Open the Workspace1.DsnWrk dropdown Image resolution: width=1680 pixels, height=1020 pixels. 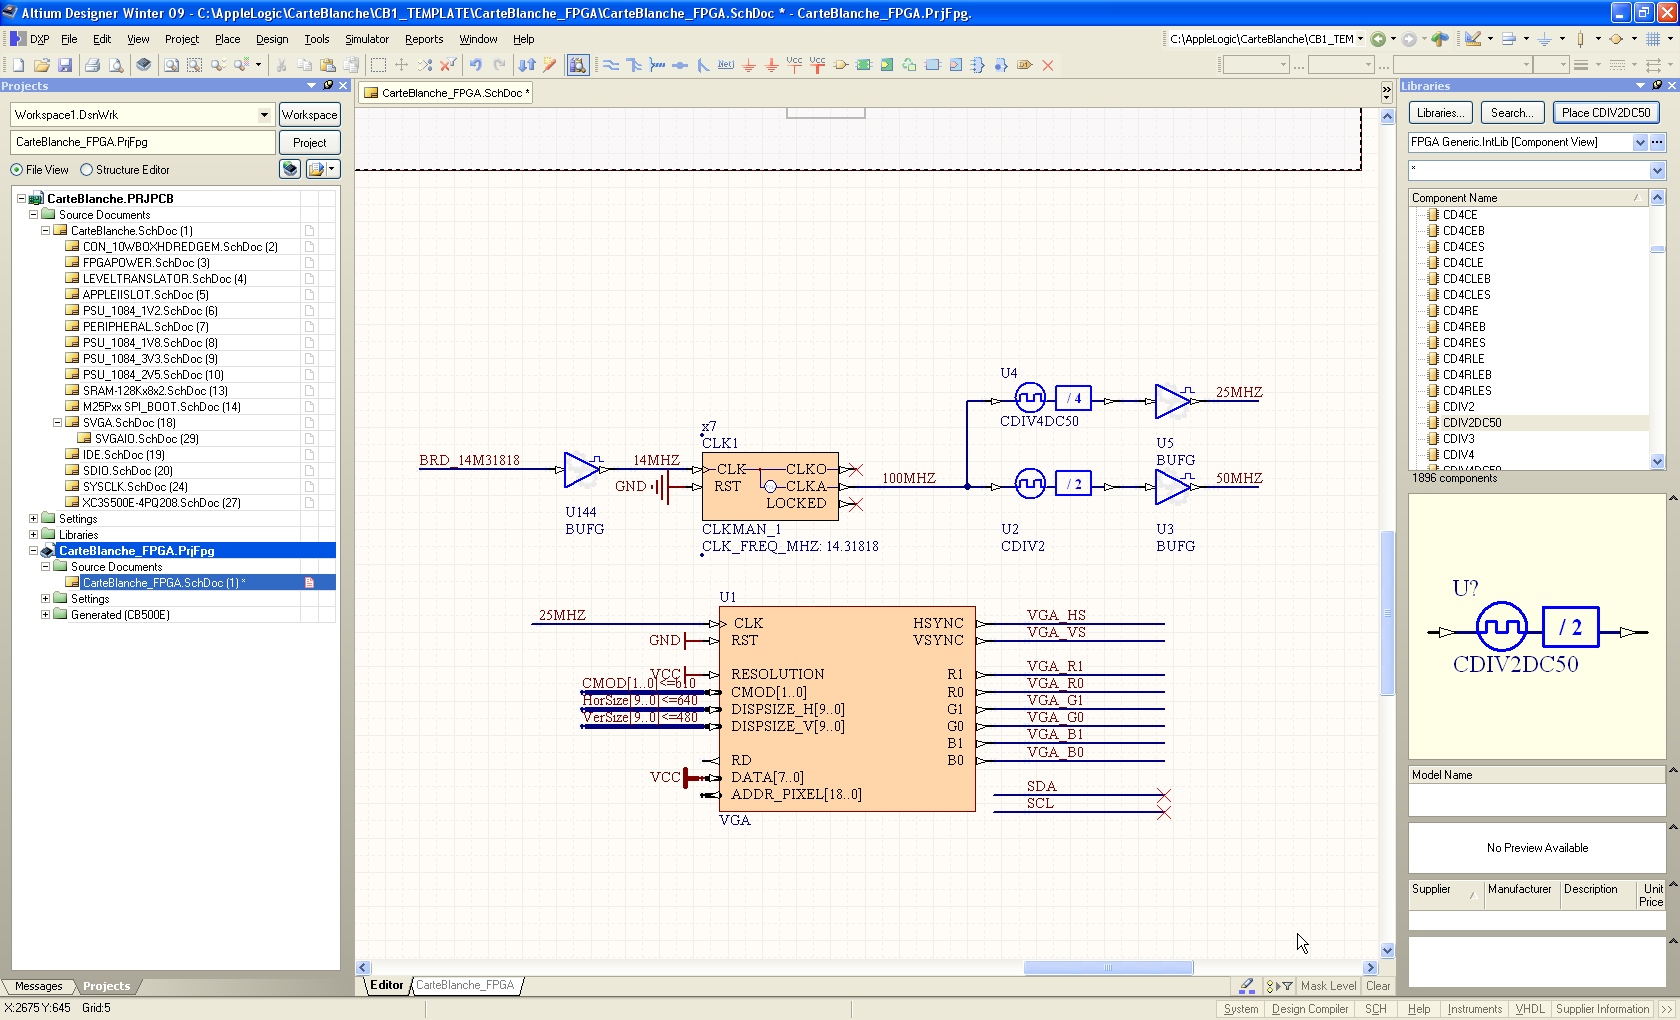coord(264,115)
